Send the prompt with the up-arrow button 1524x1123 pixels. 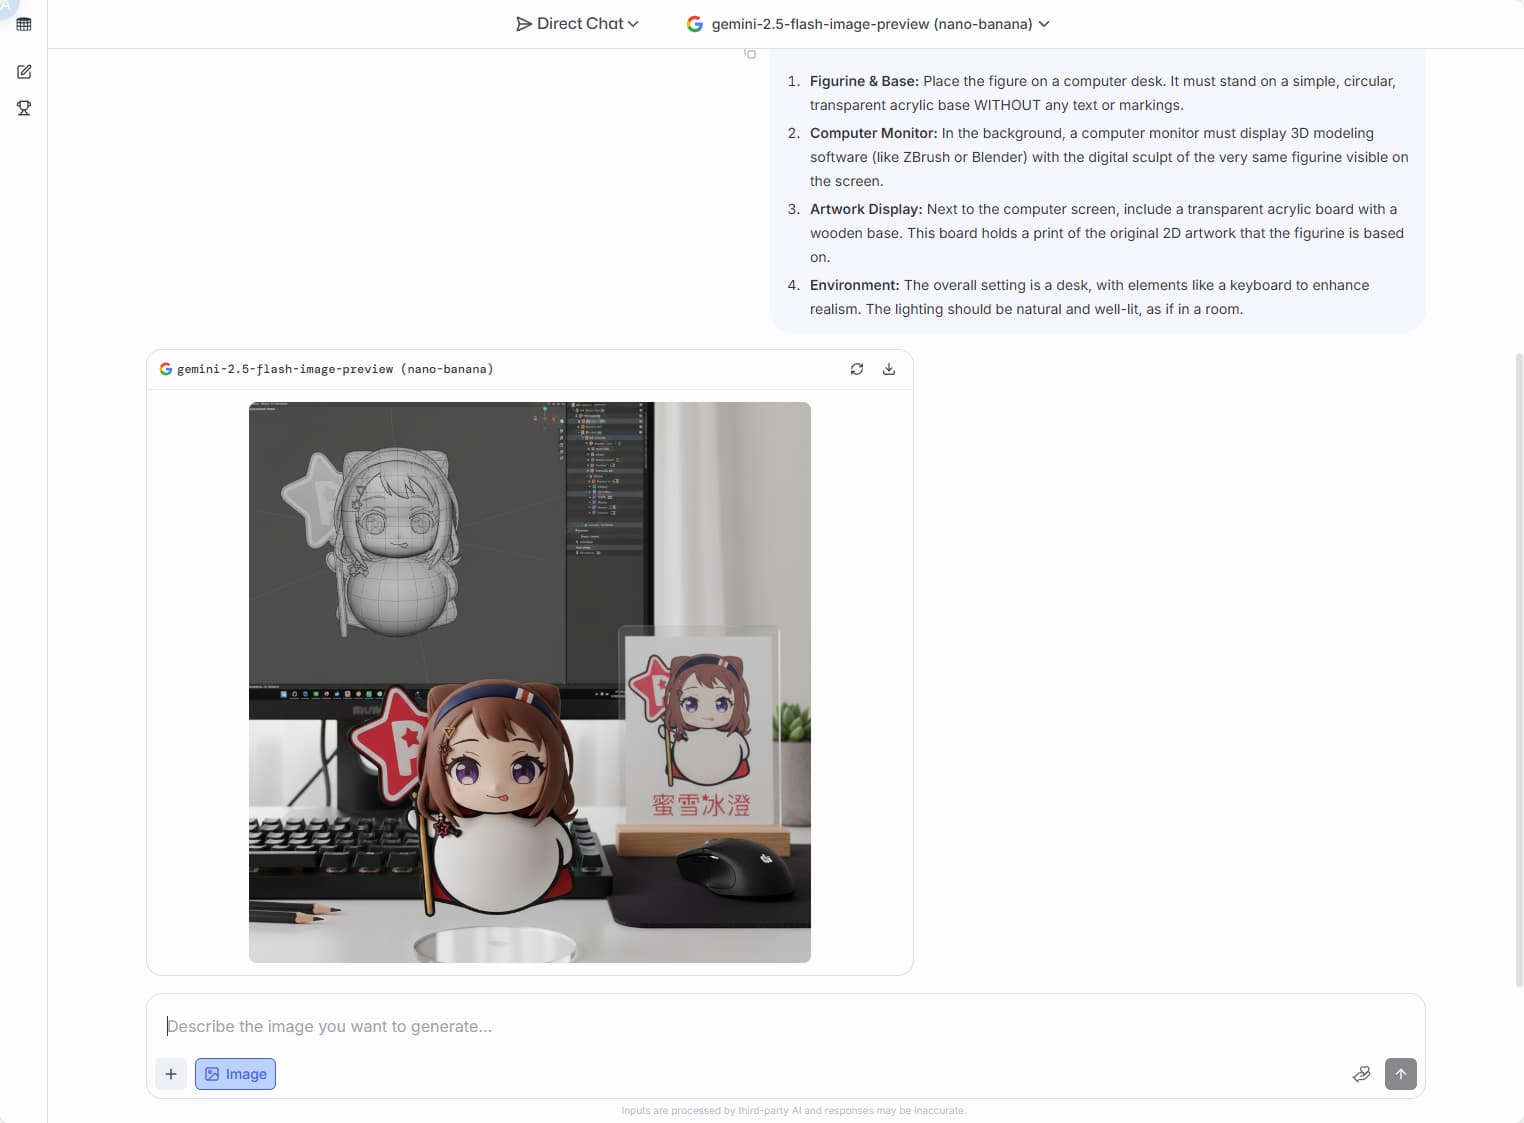point(1401,1074)
